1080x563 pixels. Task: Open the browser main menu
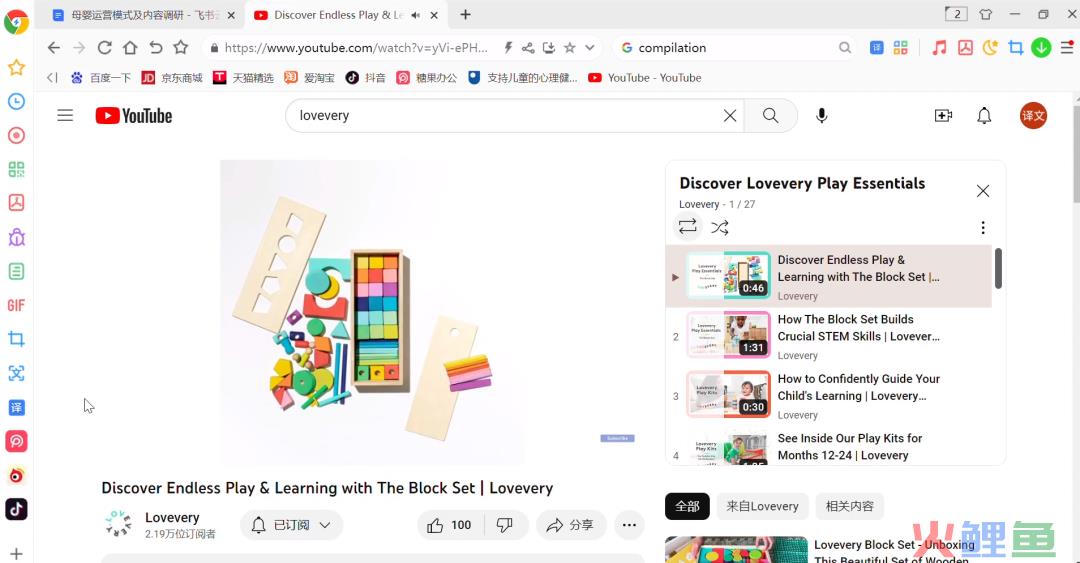click(1067, 48)
